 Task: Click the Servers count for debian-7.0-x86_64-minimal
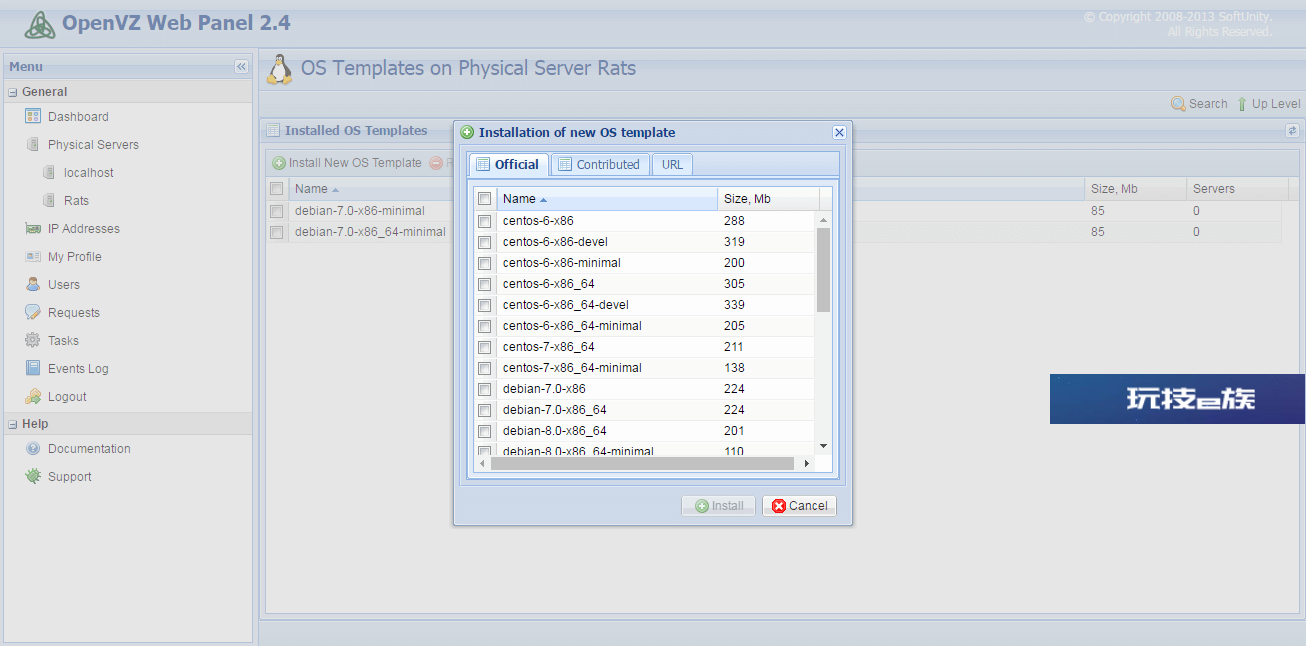pyautogui.click(x=1196, y=232)
